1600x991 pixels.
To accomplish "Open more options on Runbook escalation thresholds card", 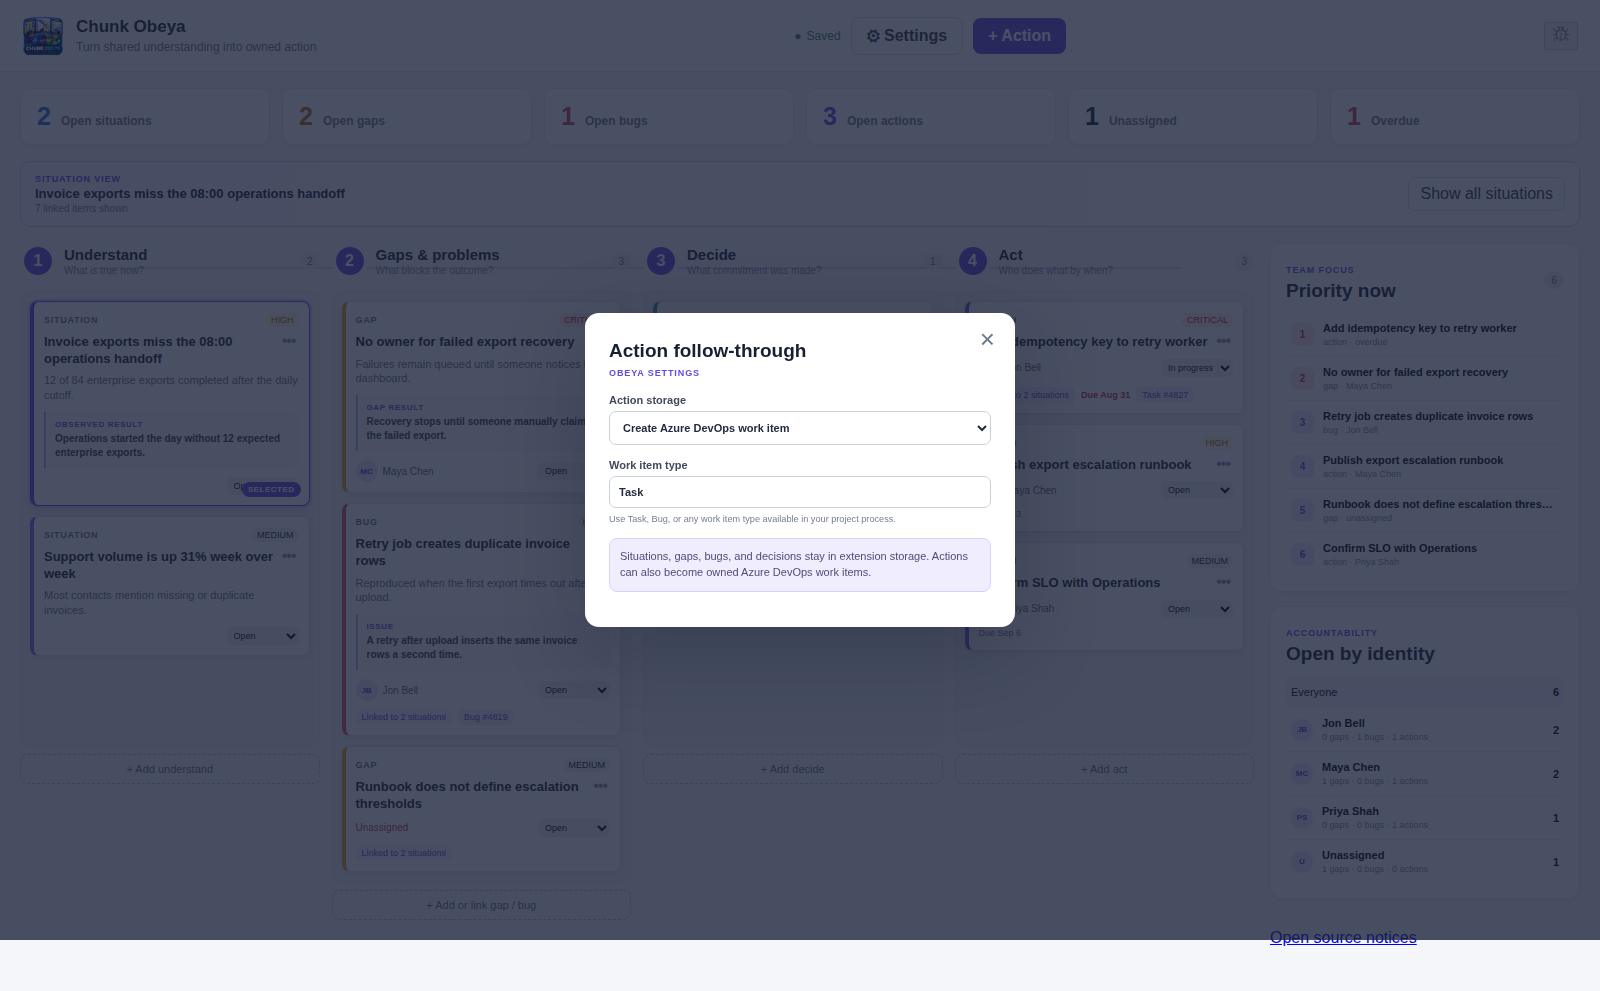I will [x=601, y=786].
